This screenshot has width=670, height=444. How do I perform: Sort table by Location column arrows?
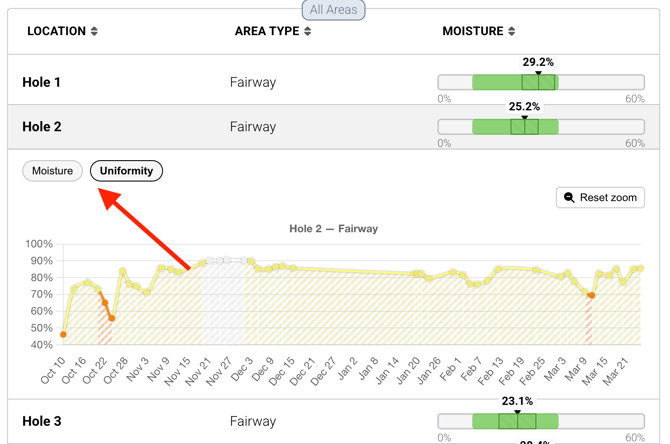[94, 31]
